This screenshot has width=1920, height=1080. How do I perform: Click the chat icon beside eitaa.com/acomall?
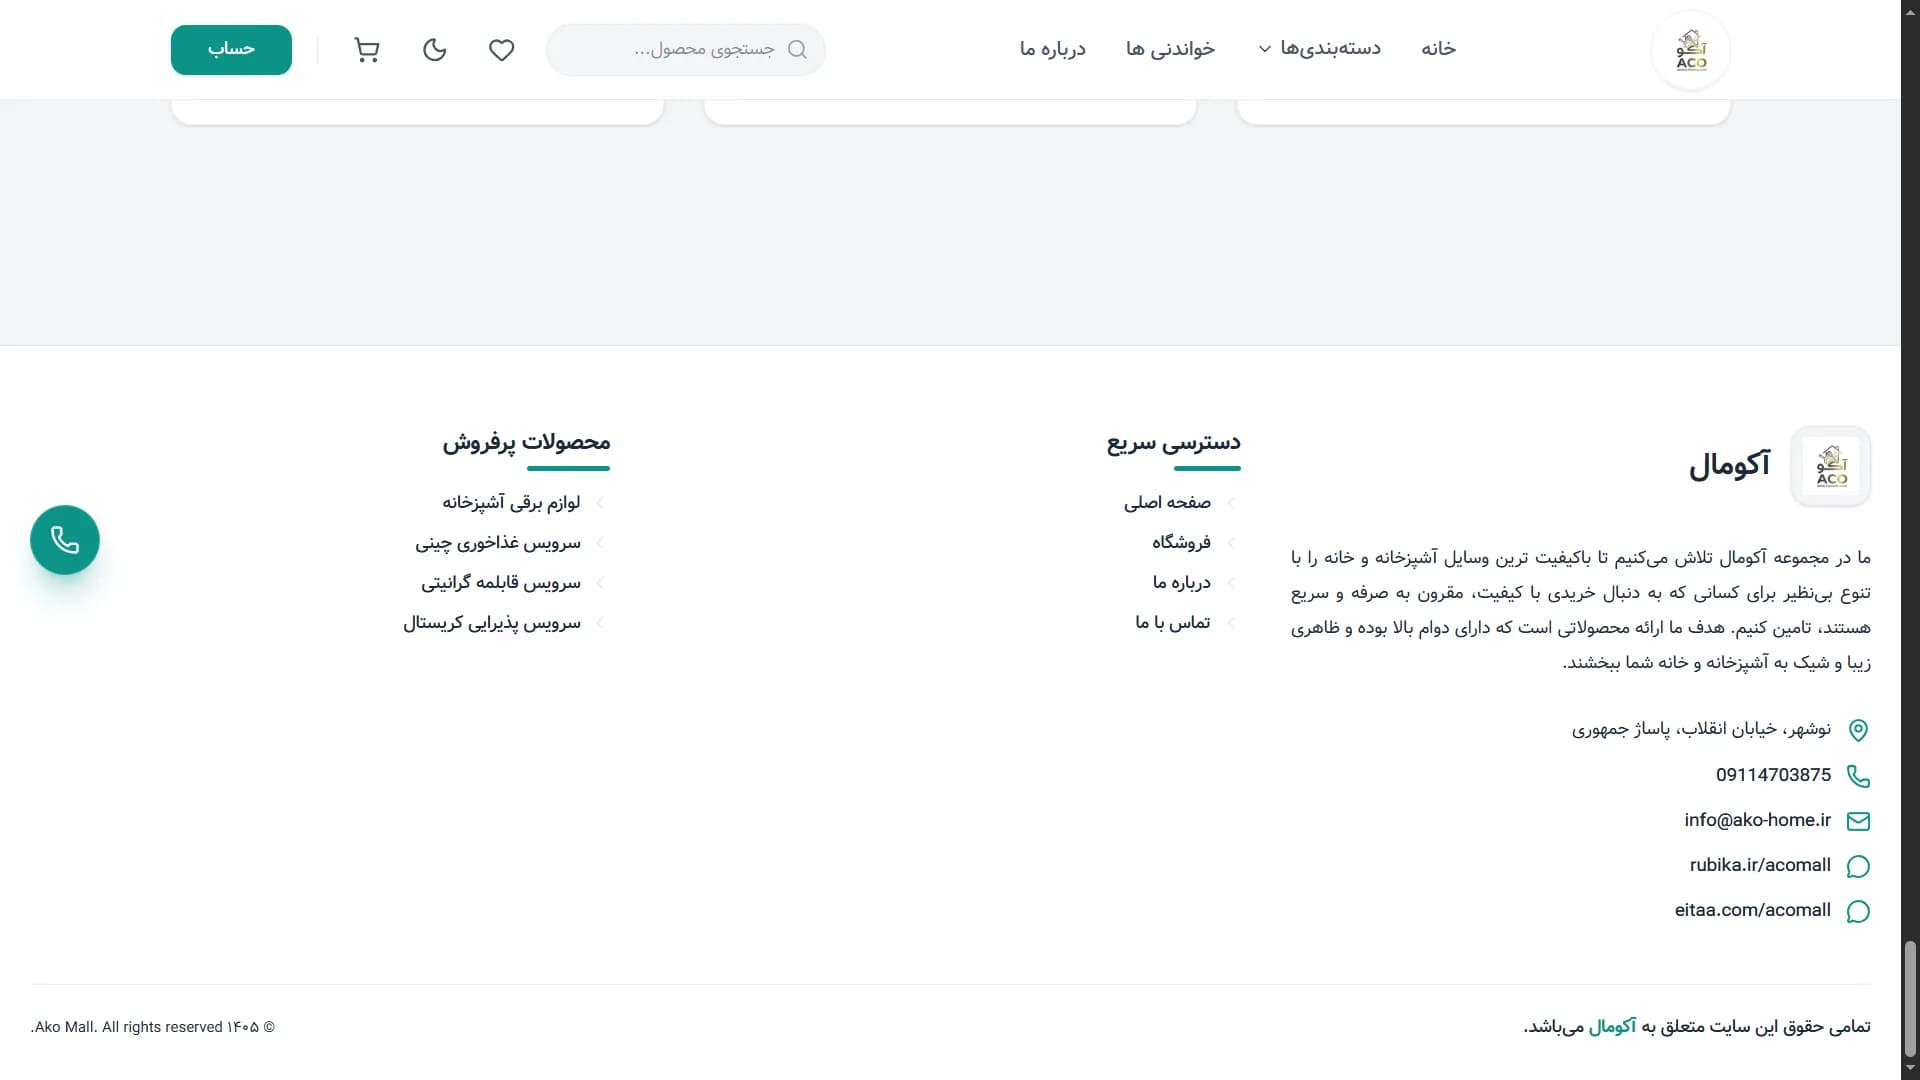(1858, 911)
